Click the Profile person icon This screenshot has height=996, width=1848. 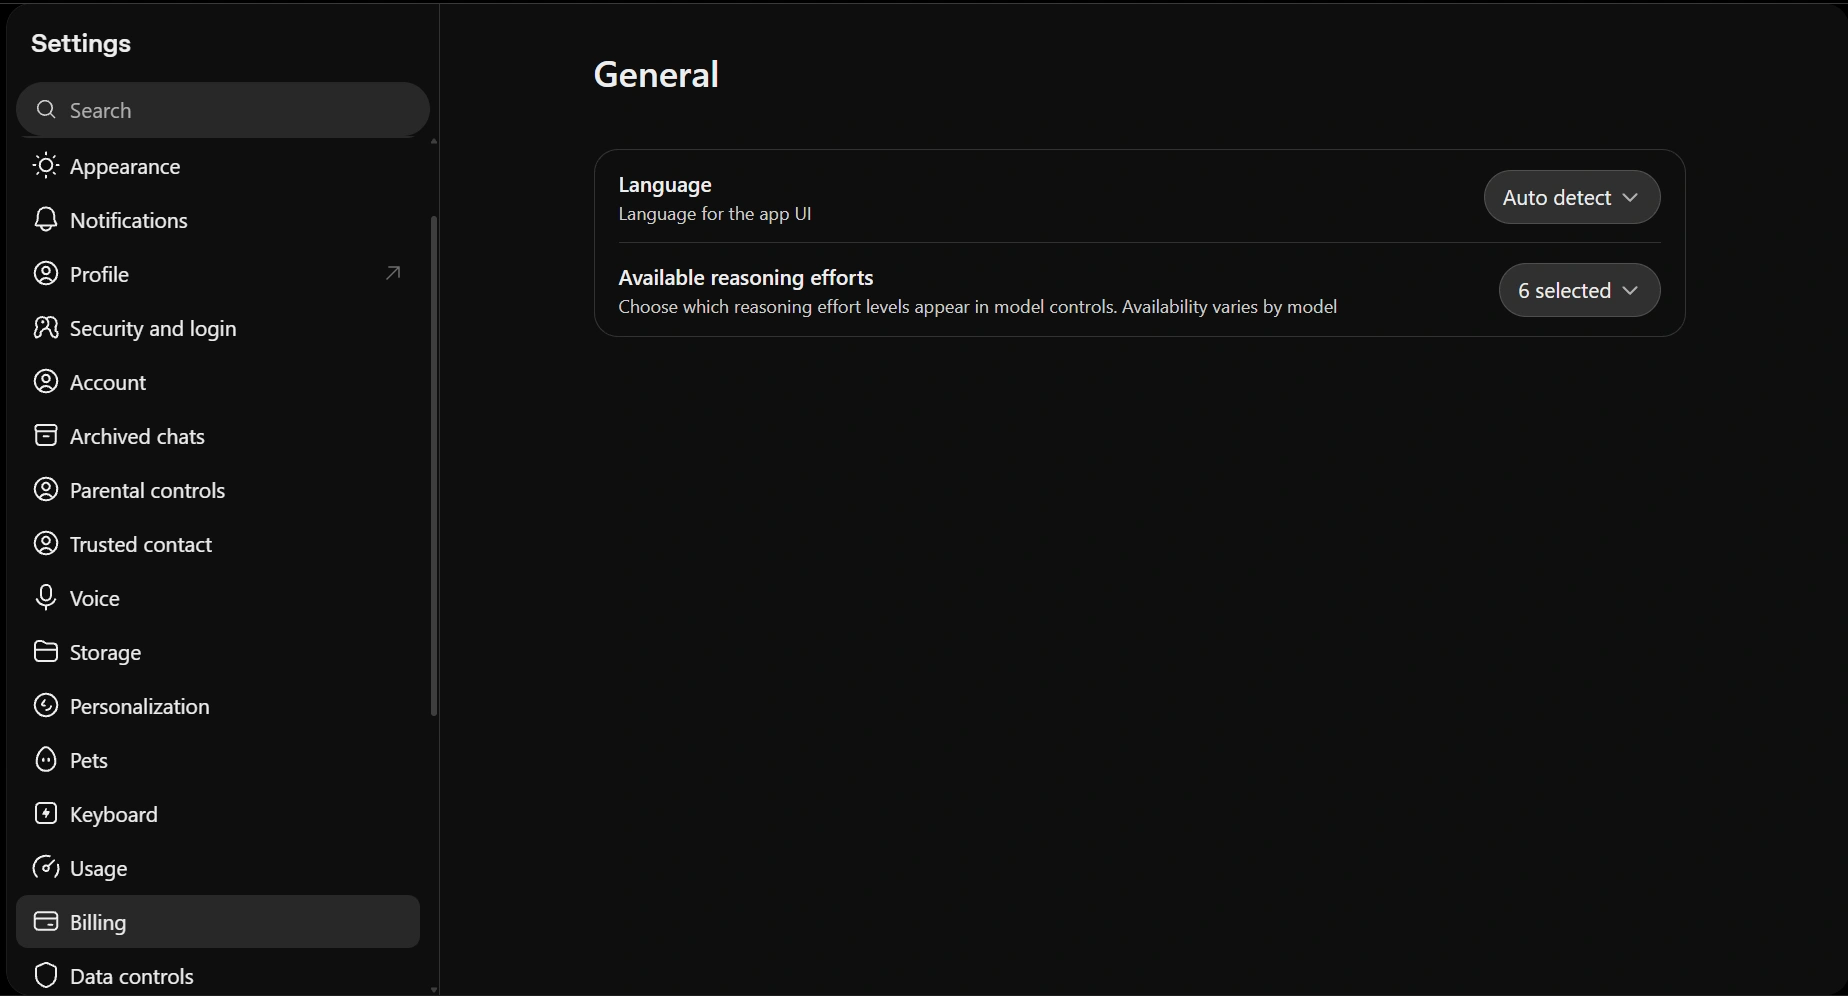pos(45,274)
